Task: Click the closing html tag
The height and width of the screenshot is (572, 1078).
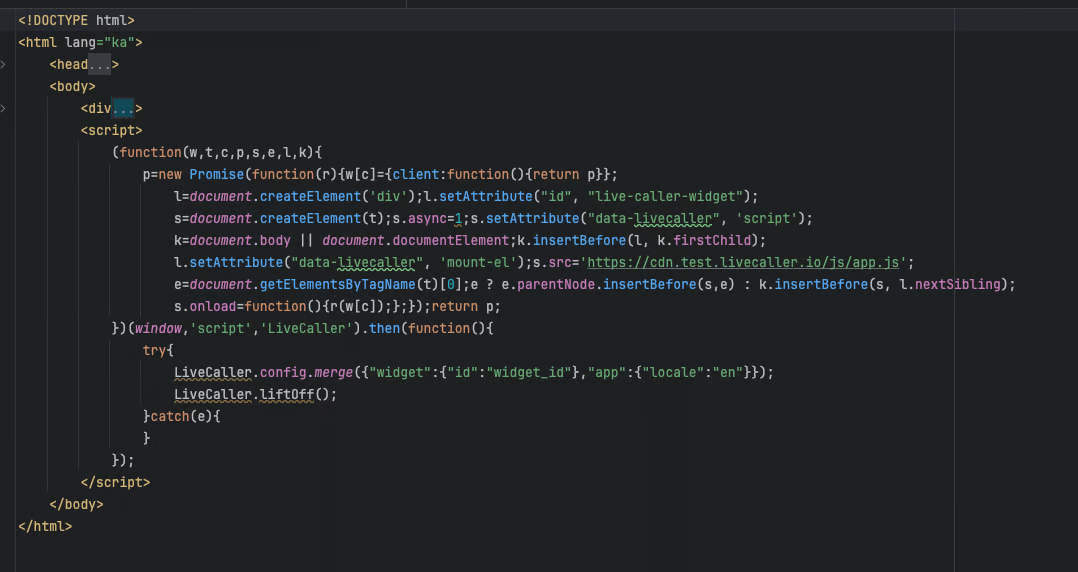Action: tap(45, 526)
